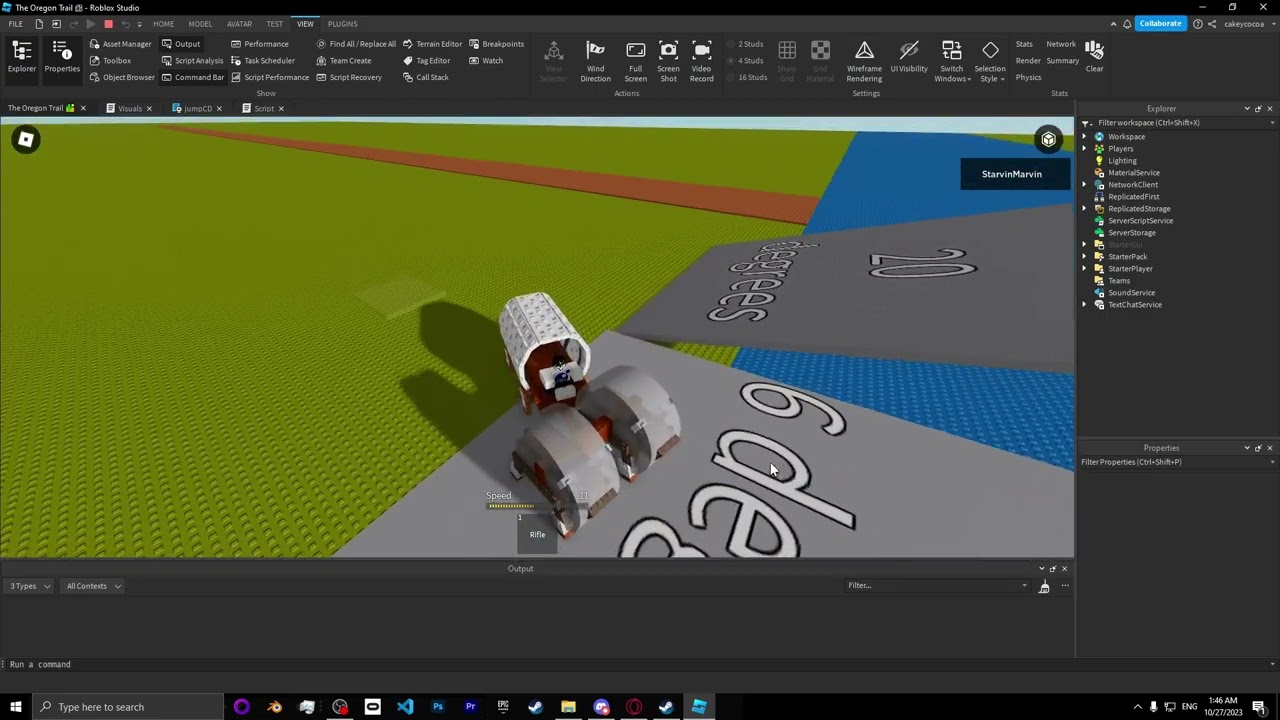Open the FILE menu
This screenshot has width=1280, height=720.
15,24
